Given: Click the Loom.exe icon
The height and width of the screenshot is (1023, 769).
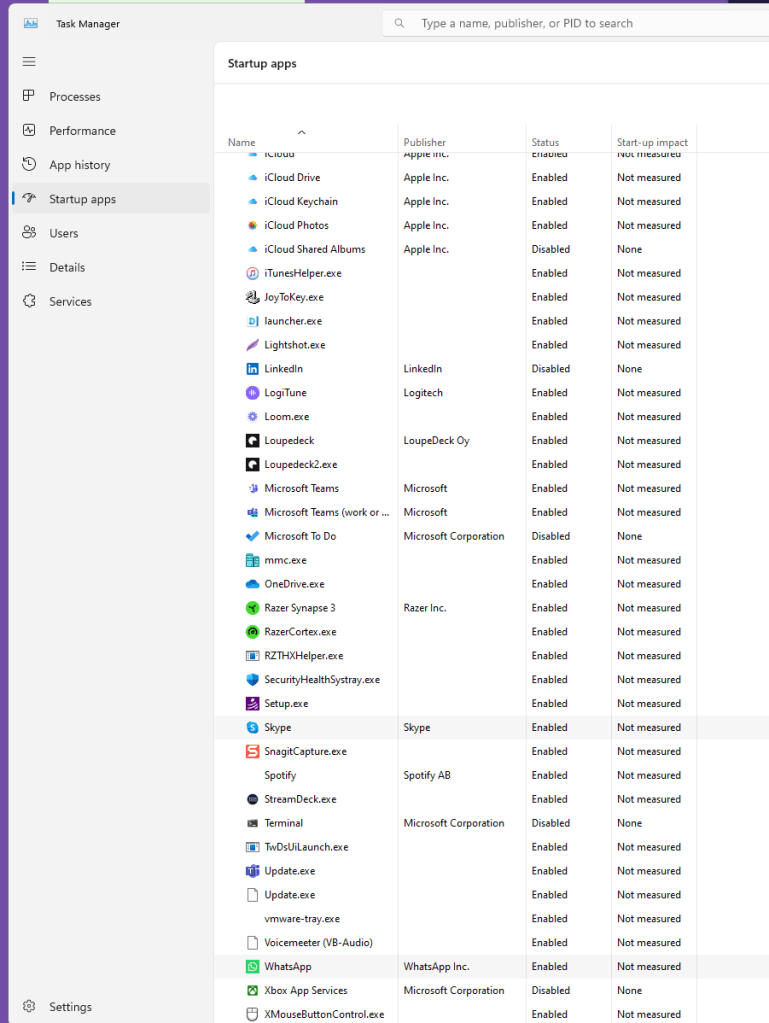Looking at the screenshot, I should point(252,416).
